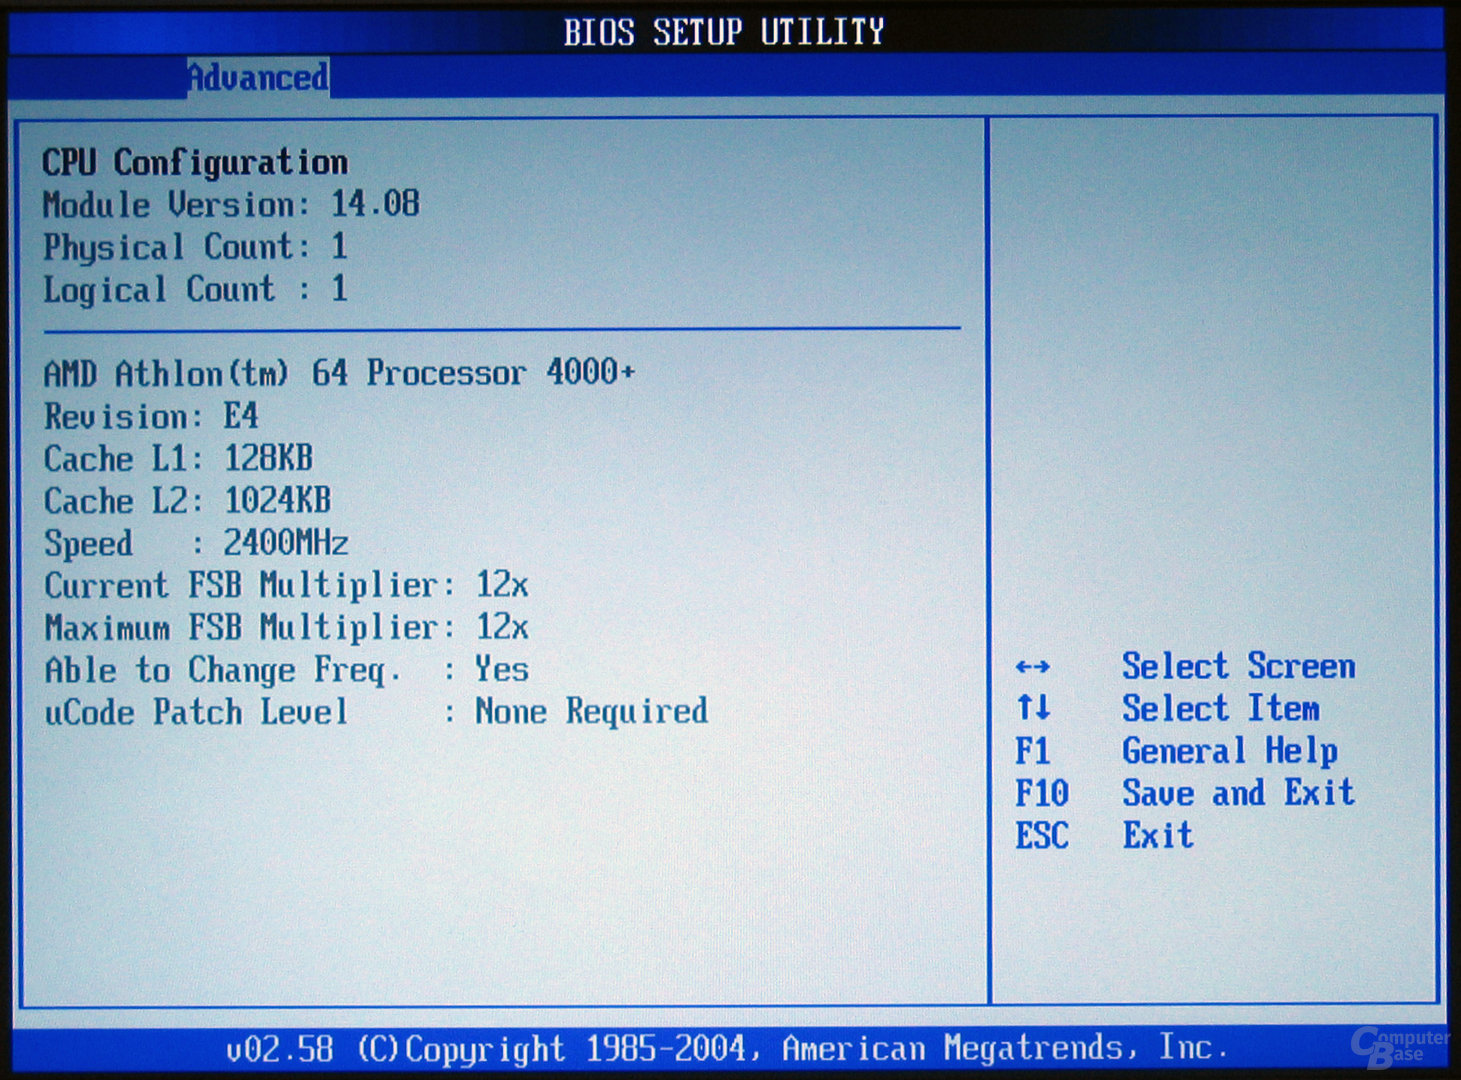
Task: Click Save and Exit text
Action: [1239, 793]
